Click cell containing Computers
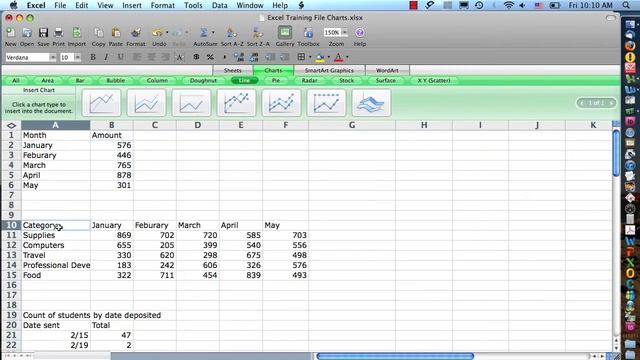The image size is (640, 360). coord(56,245)
